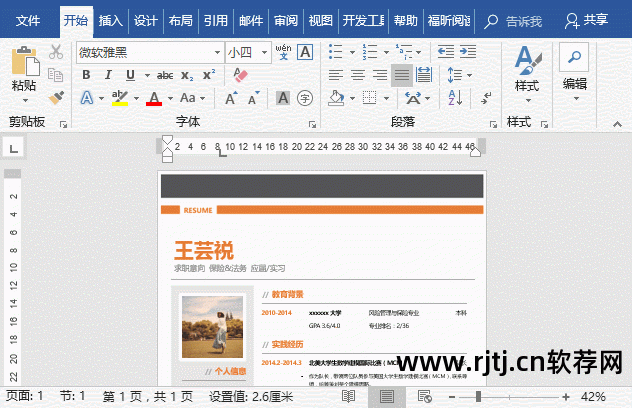This screenshot has height=408, width=632.
Task: Toggle Bold formatting
Action: tap(86, 75)
